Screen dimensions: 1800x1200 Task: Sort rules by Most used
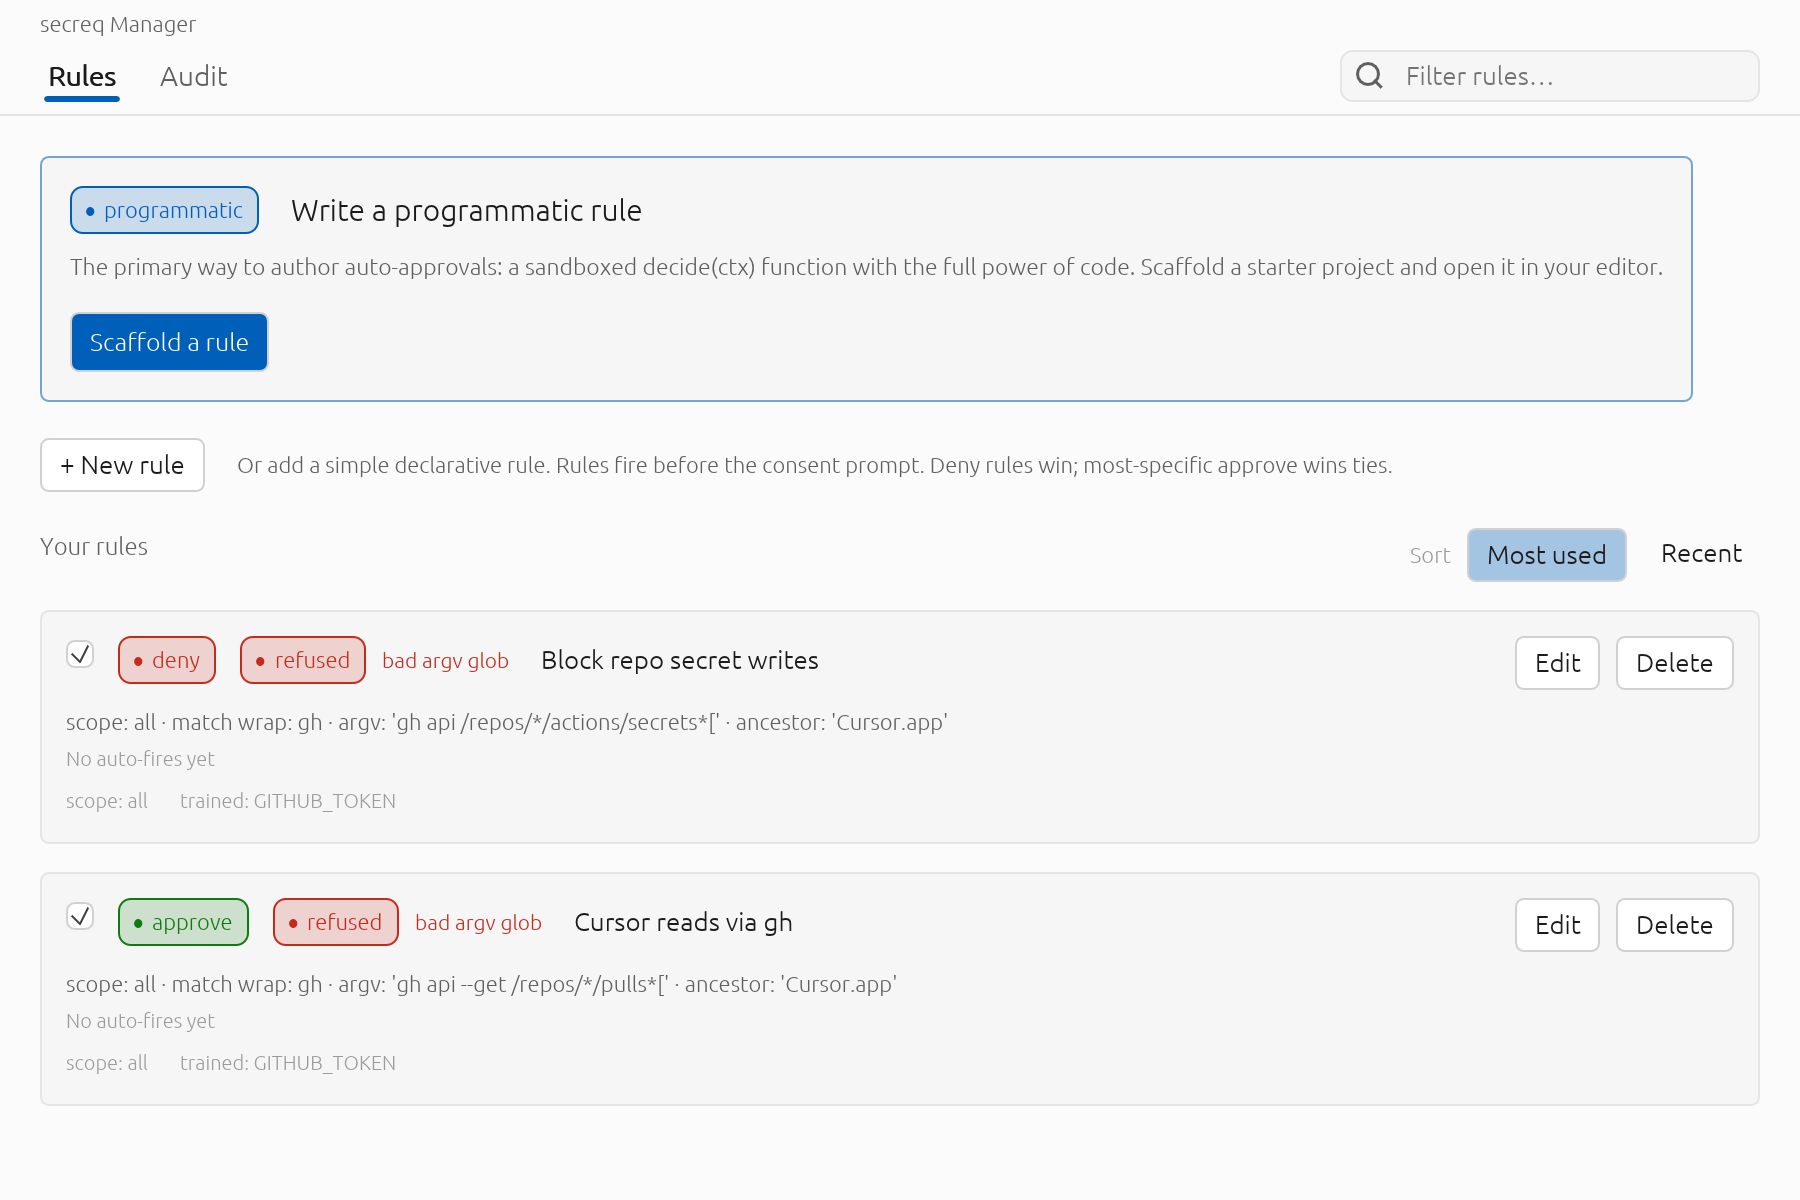coord(1546,555)
